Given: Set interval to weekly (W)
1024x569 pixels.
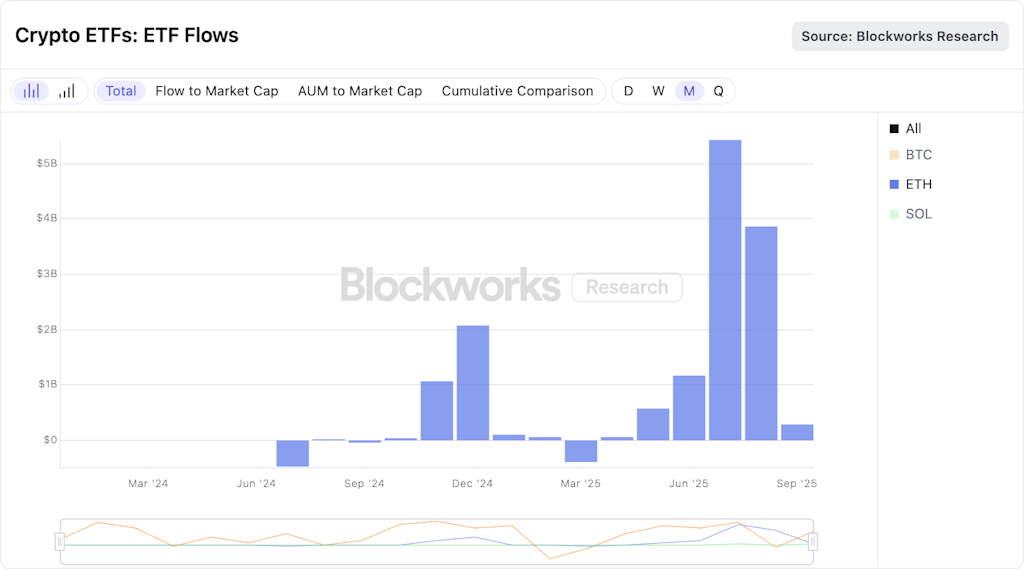Looking at the screenshot, I should coord(658,91).
